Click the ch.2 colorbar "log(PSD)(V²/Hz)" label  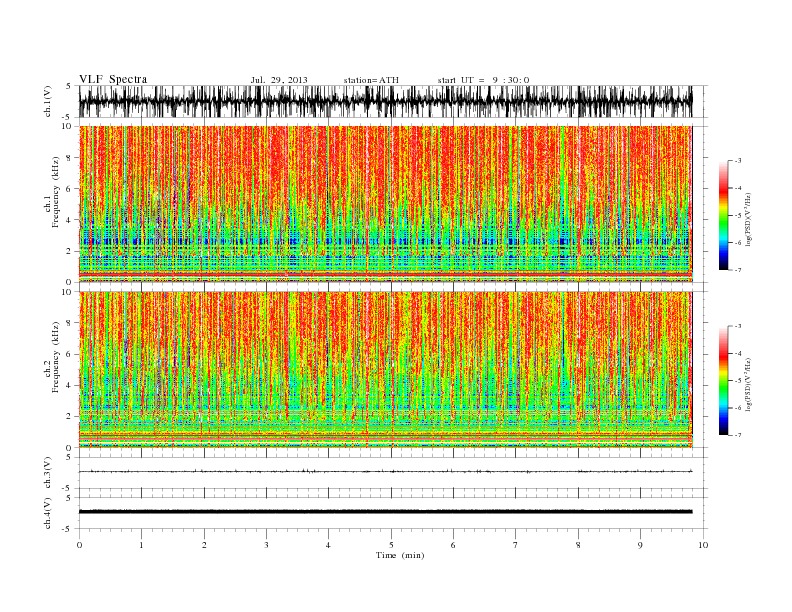point(748,383)
